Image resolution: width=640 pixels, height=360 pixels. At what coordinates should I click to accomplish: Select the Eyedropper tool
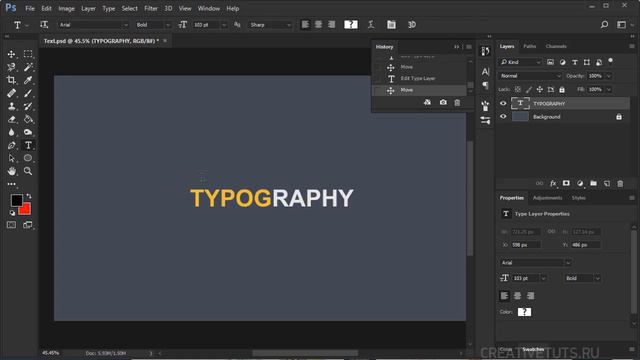click(28, 80)
